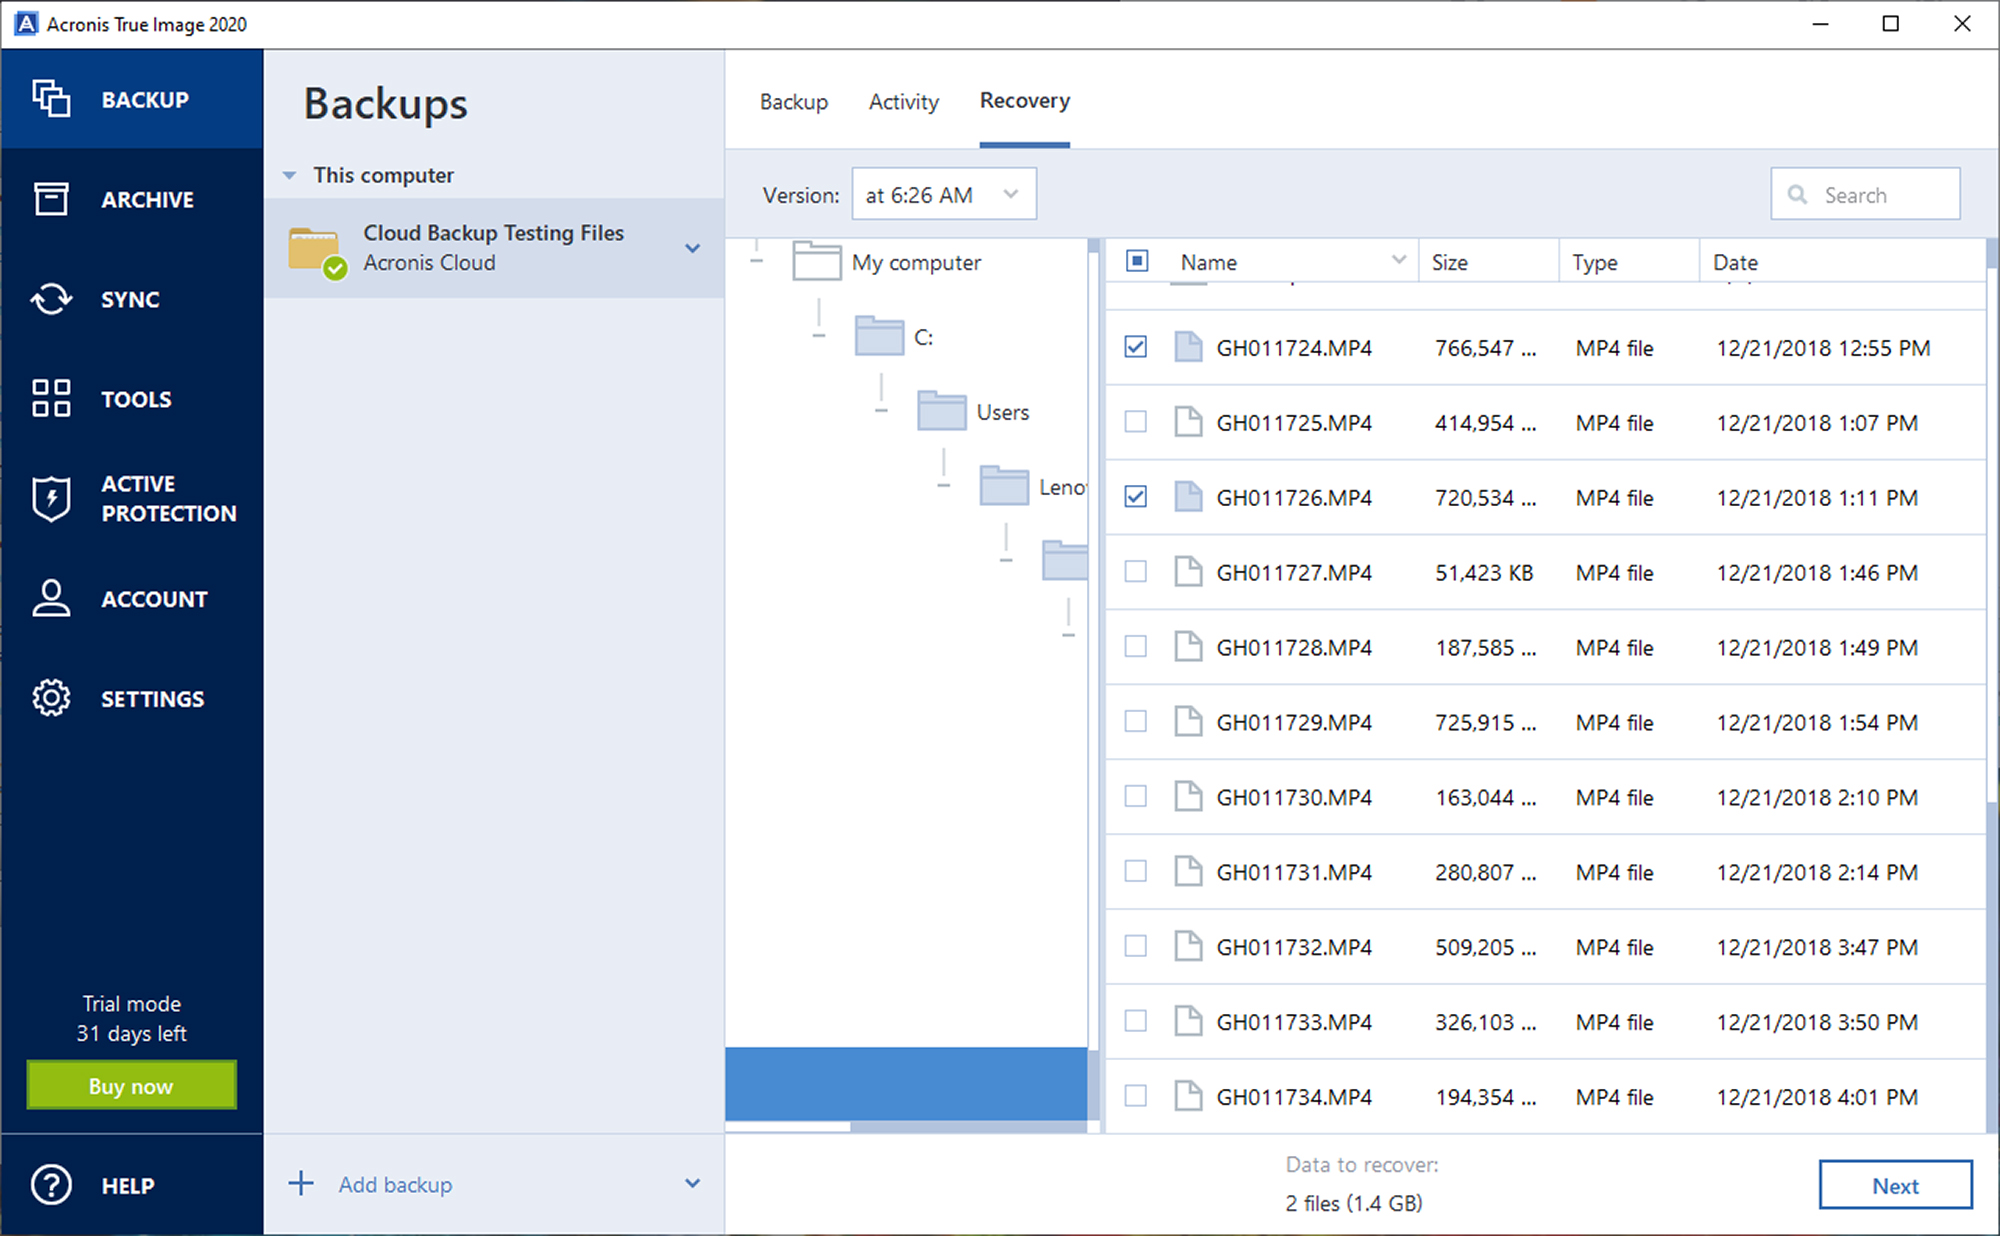Click the Name column sort arrow
Image resolution: width=2000 pixels, height=1236 pixels.
(x=1399, y=260)
